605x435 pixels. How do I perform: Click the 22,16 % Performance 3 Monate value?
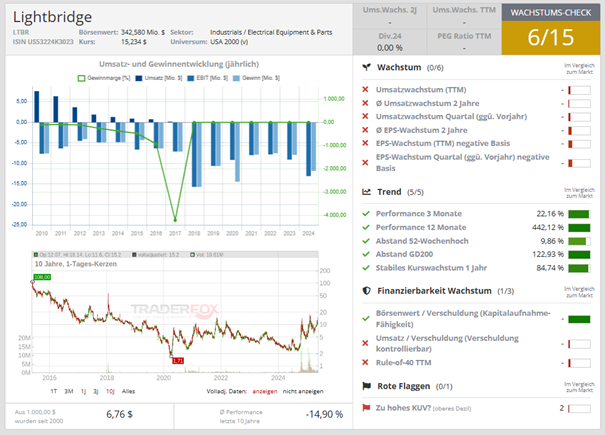(550, 214)
